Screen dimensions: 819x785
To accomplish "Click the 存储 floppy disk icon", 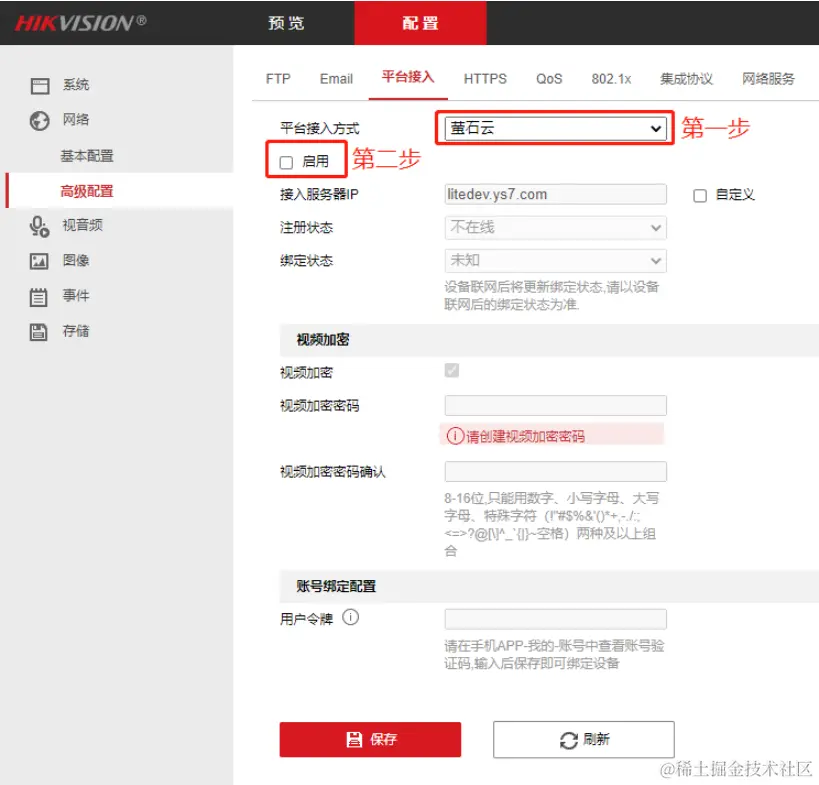I will click(x=38, y=332).
